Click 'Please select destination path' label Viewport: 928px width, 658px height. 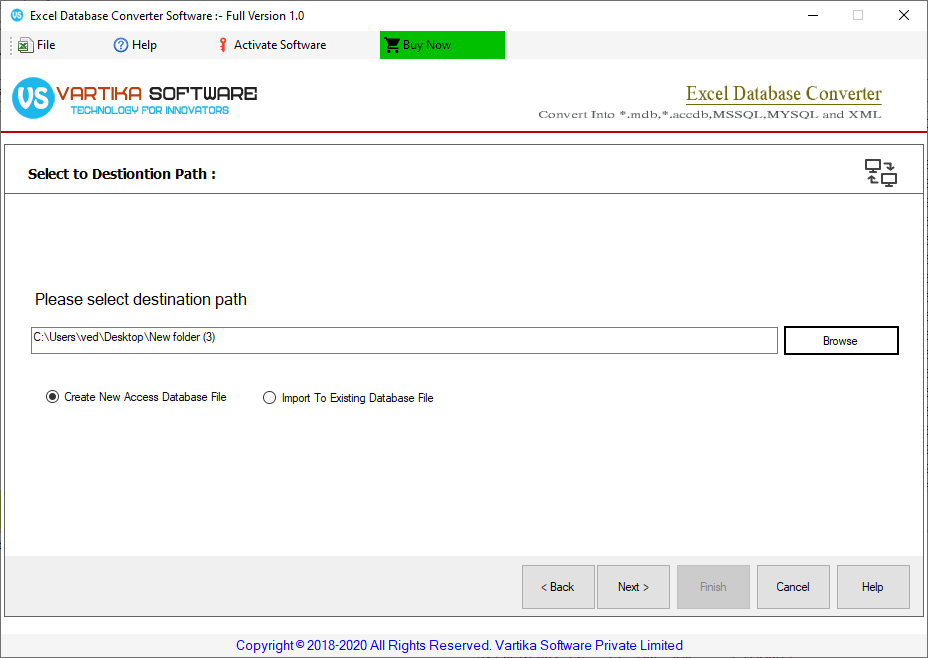tap(141, 299)
